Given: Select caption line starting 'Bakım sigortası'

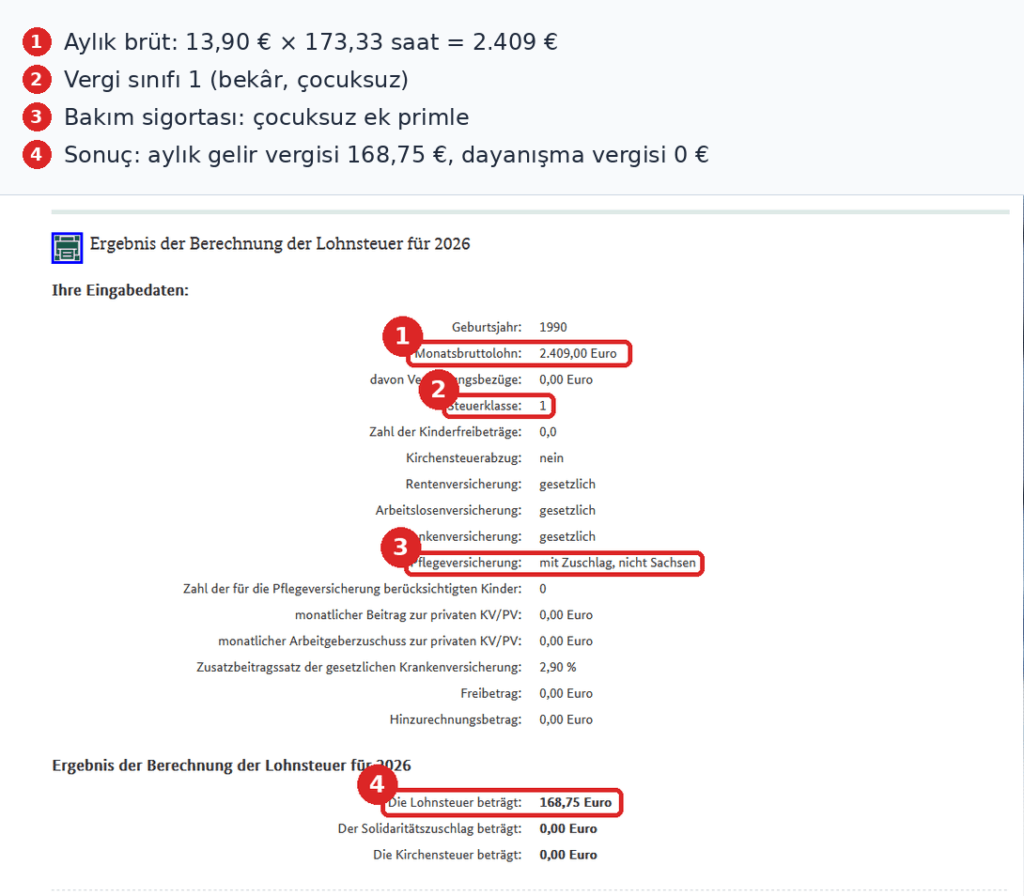Looking at the screenshot, I should click(x=266, y=118).
